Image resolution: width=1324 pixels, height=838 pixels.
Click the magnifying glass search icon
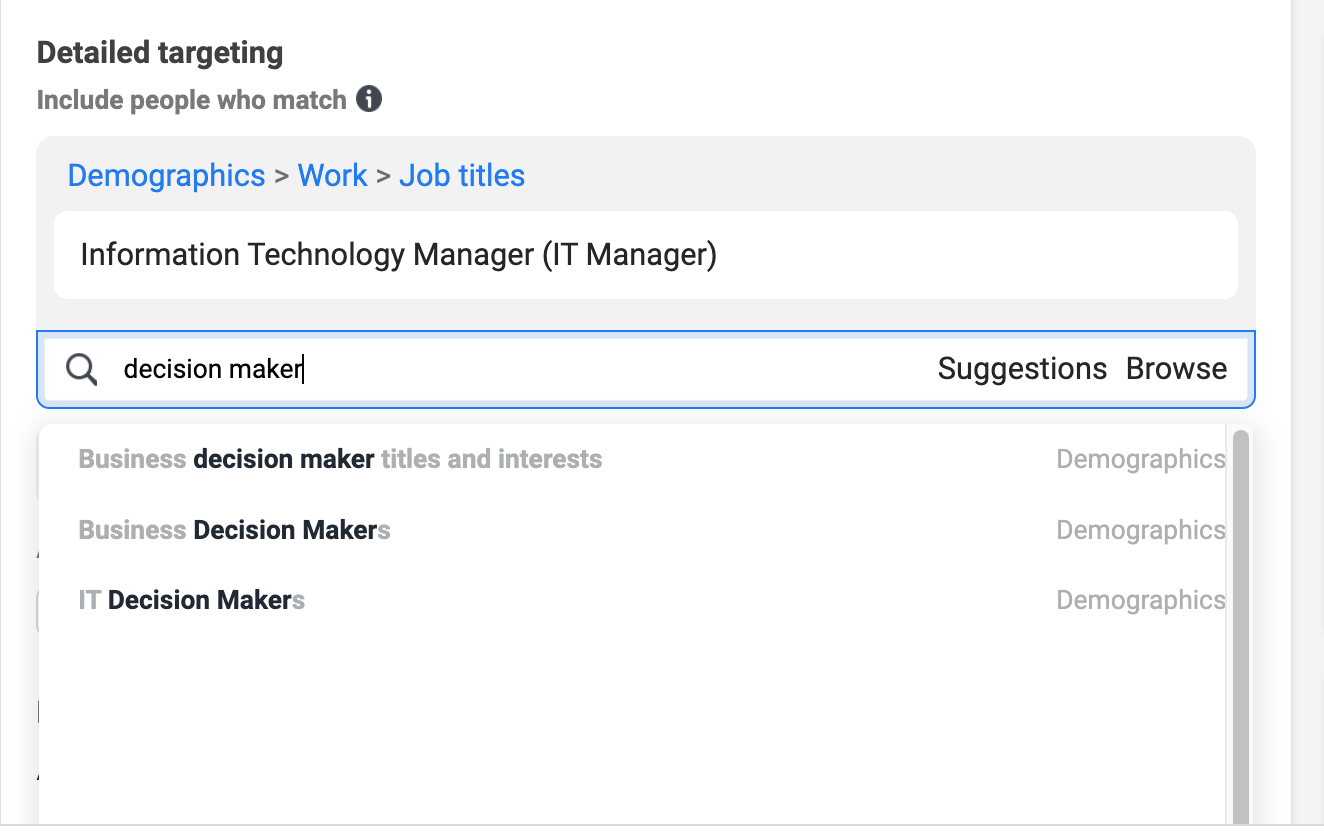pos(82,370)
